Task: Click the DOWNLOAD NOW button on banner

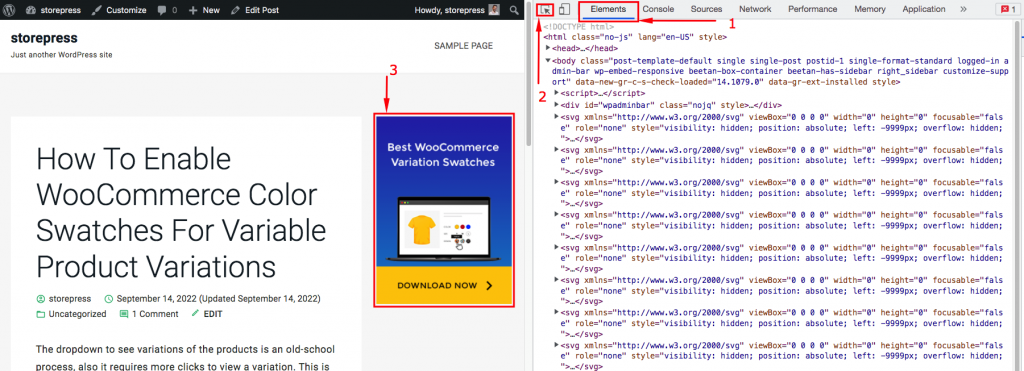Action: (x=445, y=285)
